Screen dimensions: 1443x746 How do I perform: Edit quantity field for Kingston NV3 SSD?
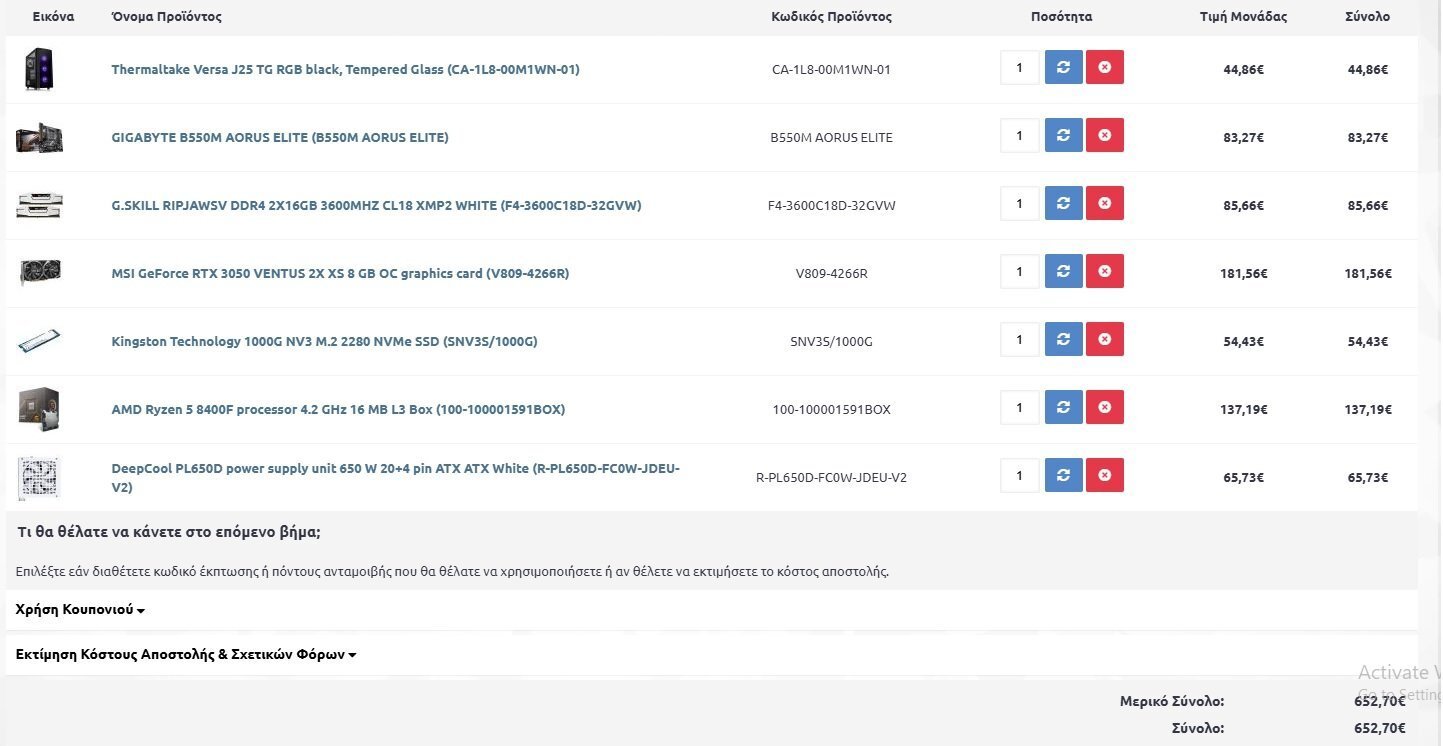(x=1020, y=339)
